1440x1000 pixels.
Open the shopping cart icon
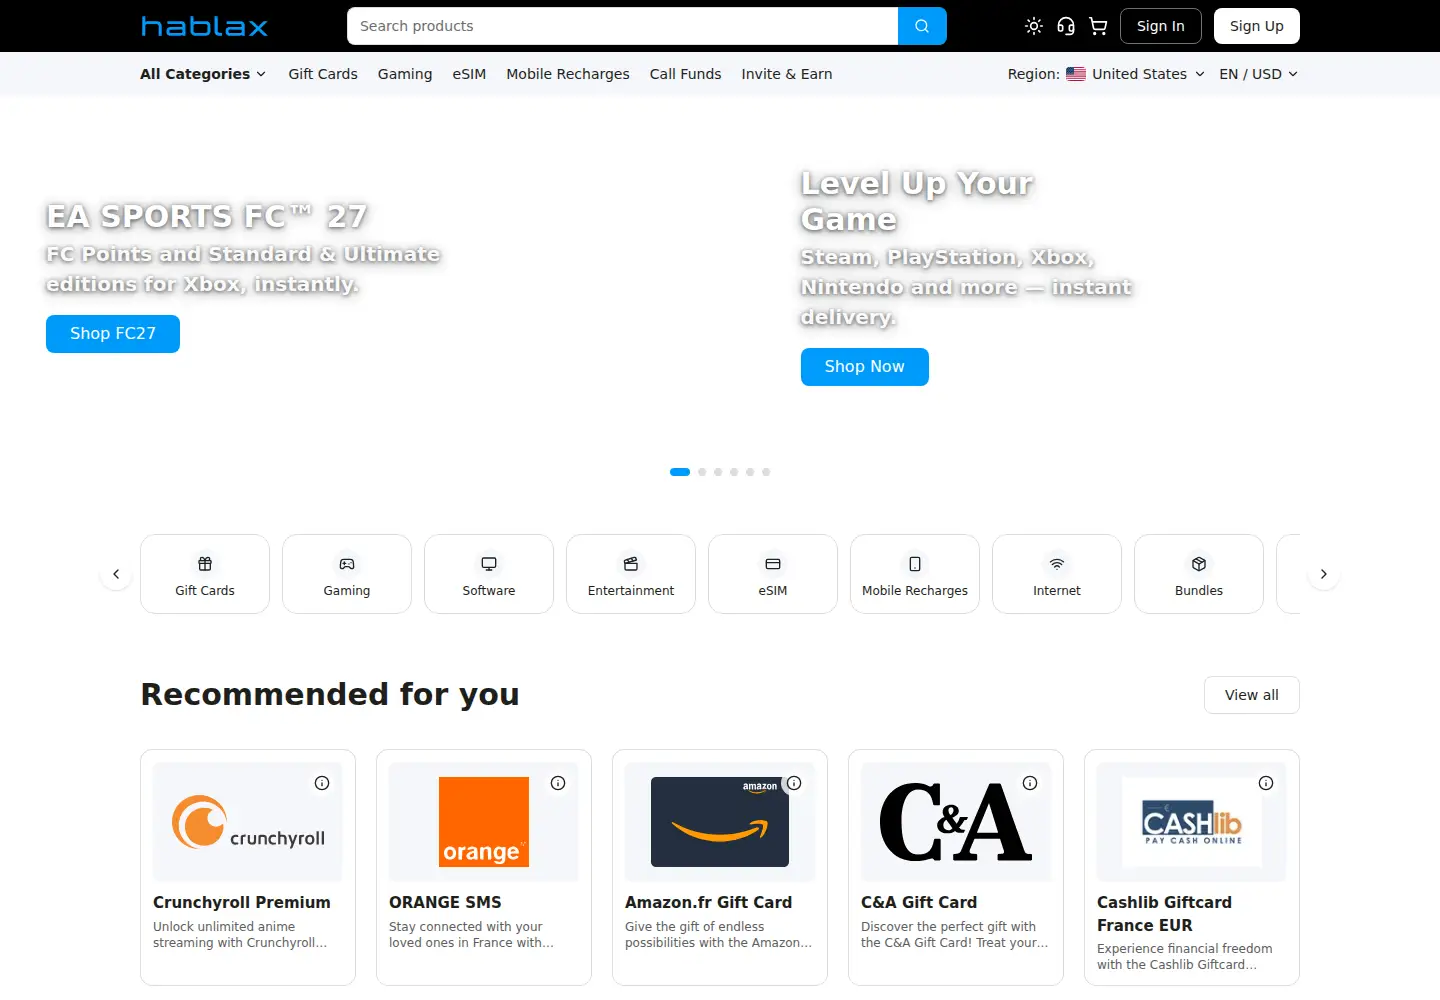pyautogui.click(x=1098, y=26)
